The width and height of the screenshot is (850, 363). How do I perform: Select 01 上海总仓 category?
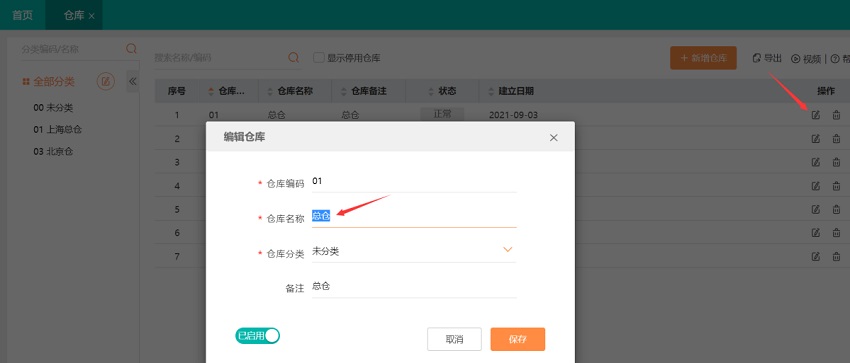click(x=58, y=129)
